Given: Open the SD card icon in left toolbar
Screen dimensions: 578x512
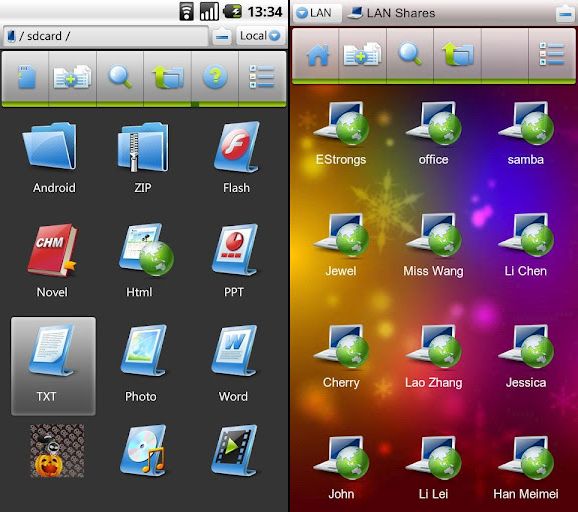Looking at the screenshot, I should tap(26, 77).
